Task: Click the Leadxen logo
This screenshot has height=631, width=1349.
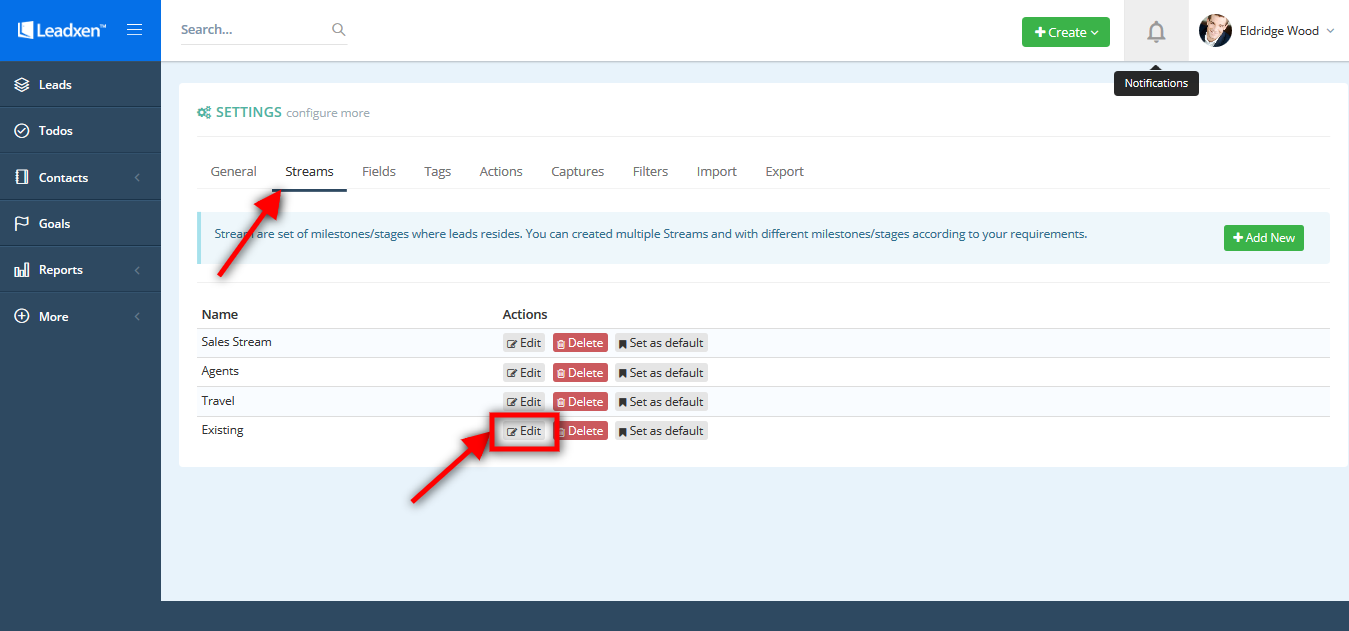Action: pos(62,30)
